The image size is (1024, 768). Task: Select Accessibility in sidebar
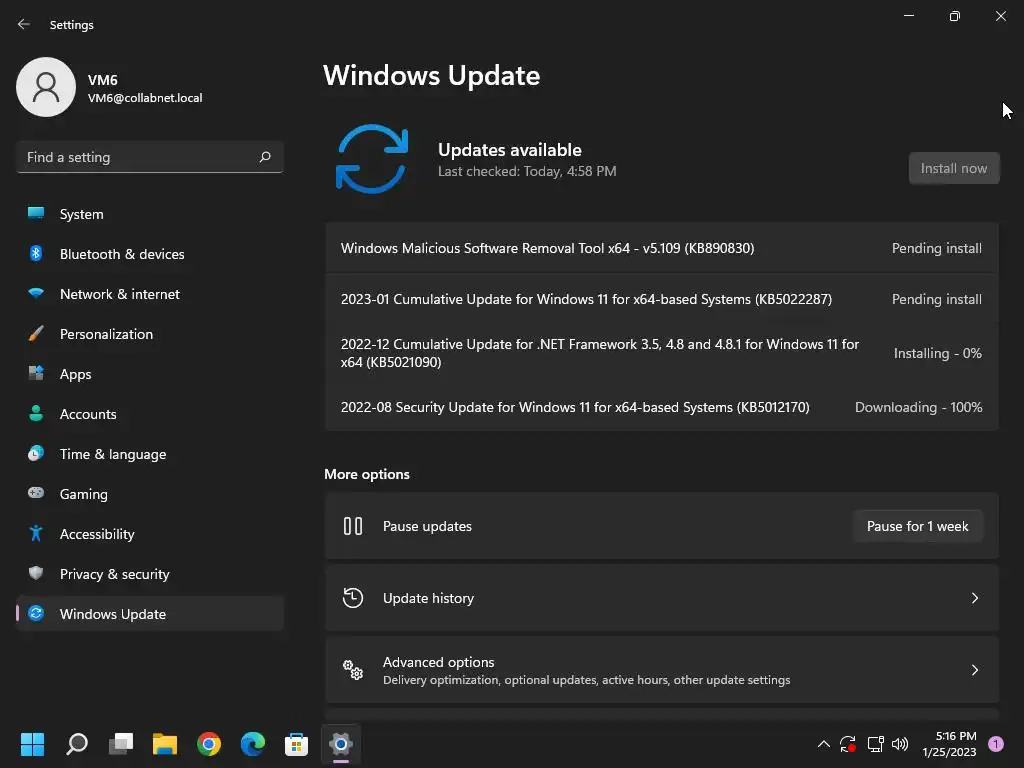tap(150, 534)
